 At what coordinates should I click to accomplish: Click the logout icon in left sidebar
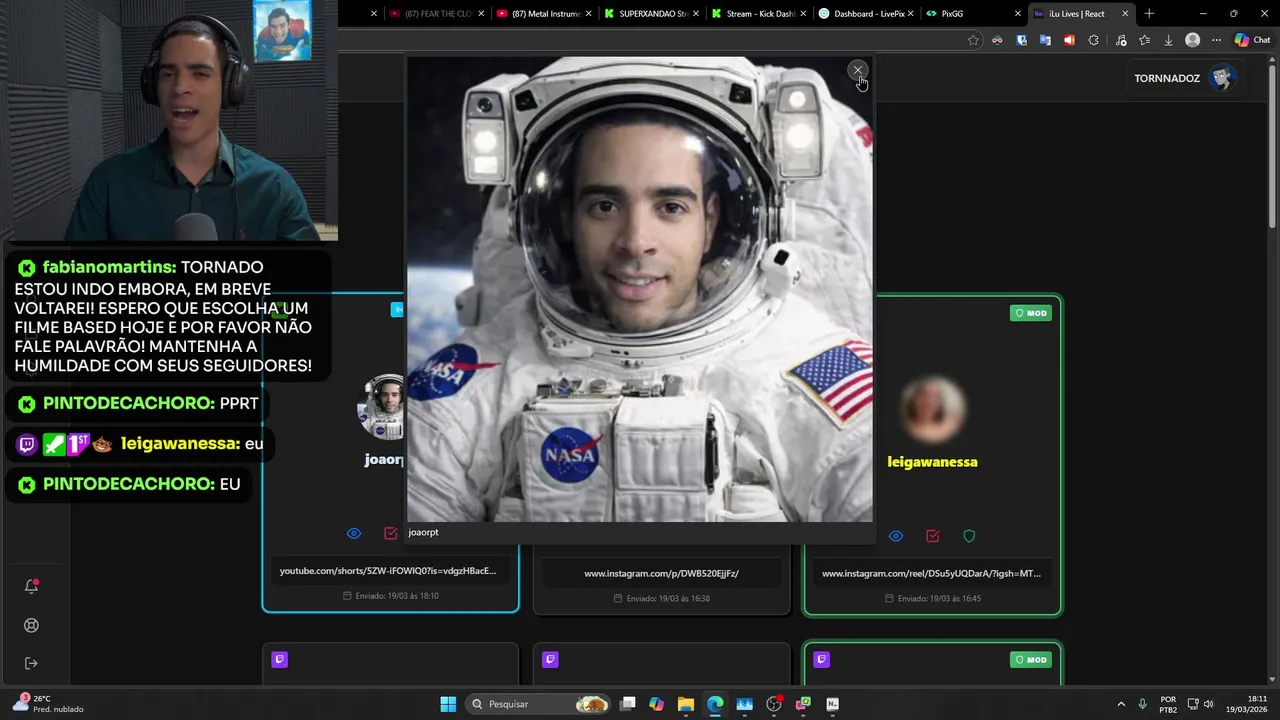pyautogui.click(x=31, y=663)
